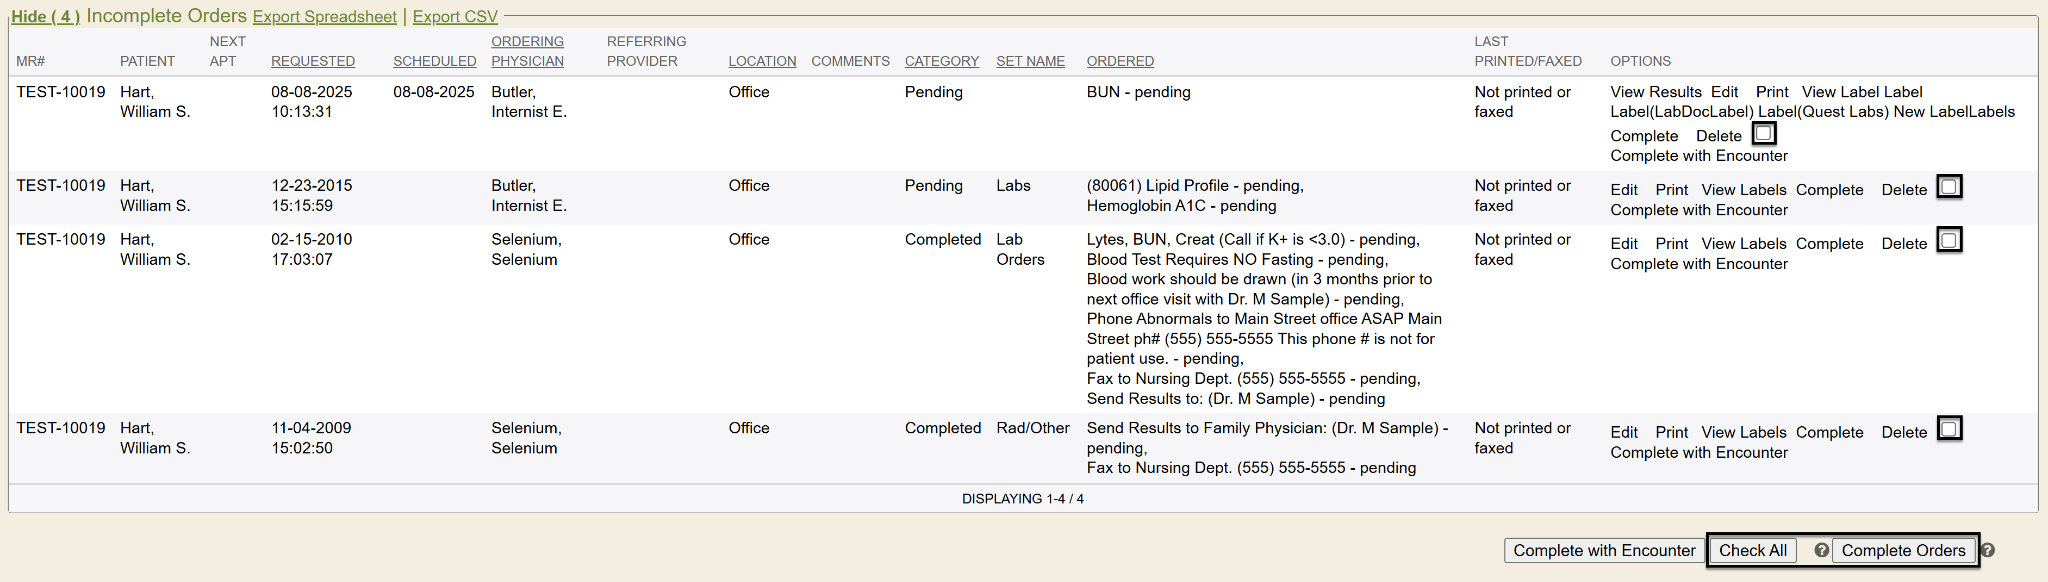Click the Export Spreadsheet link
Image resolution: width=2048 pixels, height=582 pixels.
(x=324, y=16)
